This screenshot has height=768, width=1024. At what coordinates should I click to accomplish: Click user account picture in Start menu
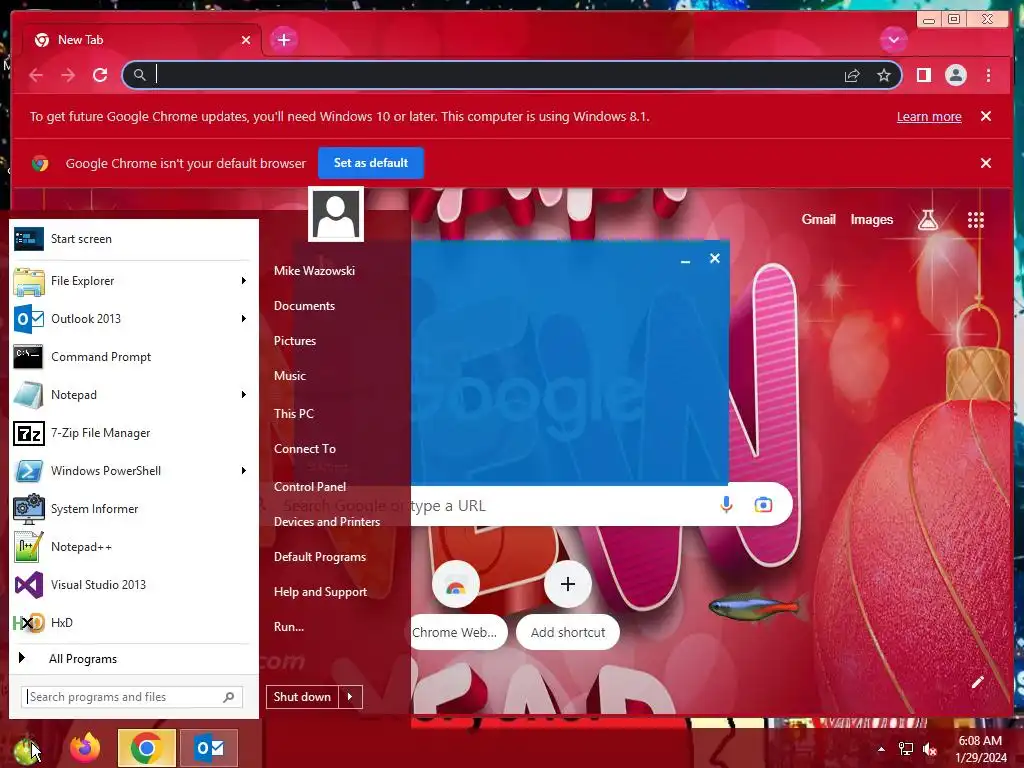[x=336, y=214]
